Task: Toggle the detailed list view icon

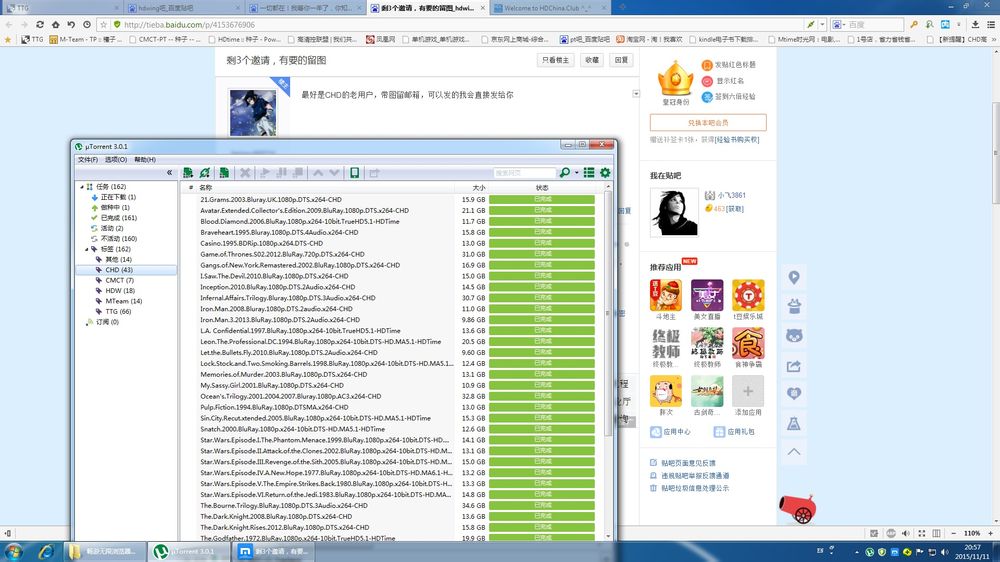Action: pyautogui.click(x=589, y=173)
